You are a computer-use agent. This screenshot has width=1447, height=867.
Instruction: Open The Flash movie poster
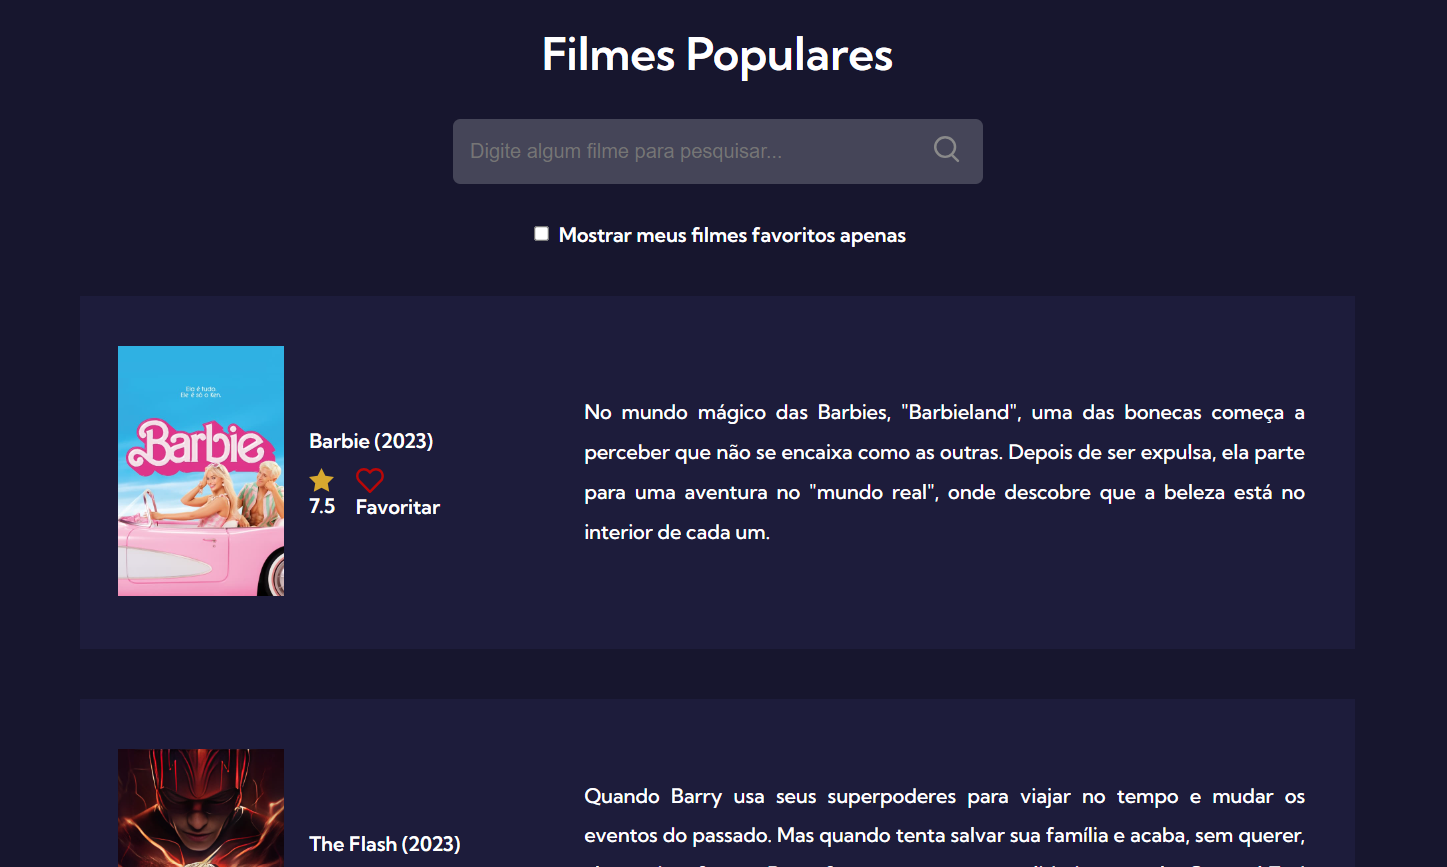[x=201, y=808]
